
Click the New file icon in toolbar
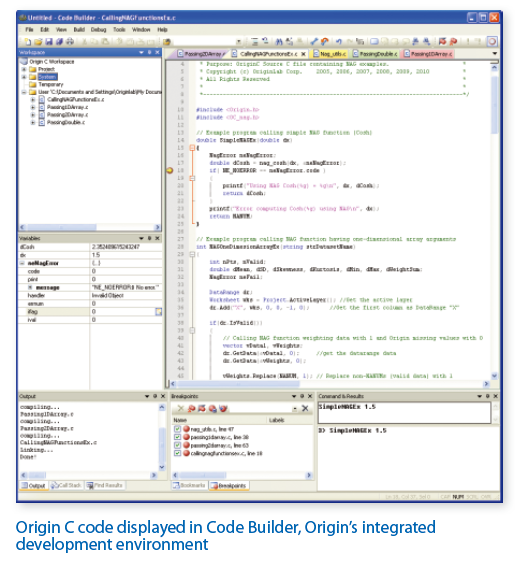pyautogui.click(x=28, y=42)
